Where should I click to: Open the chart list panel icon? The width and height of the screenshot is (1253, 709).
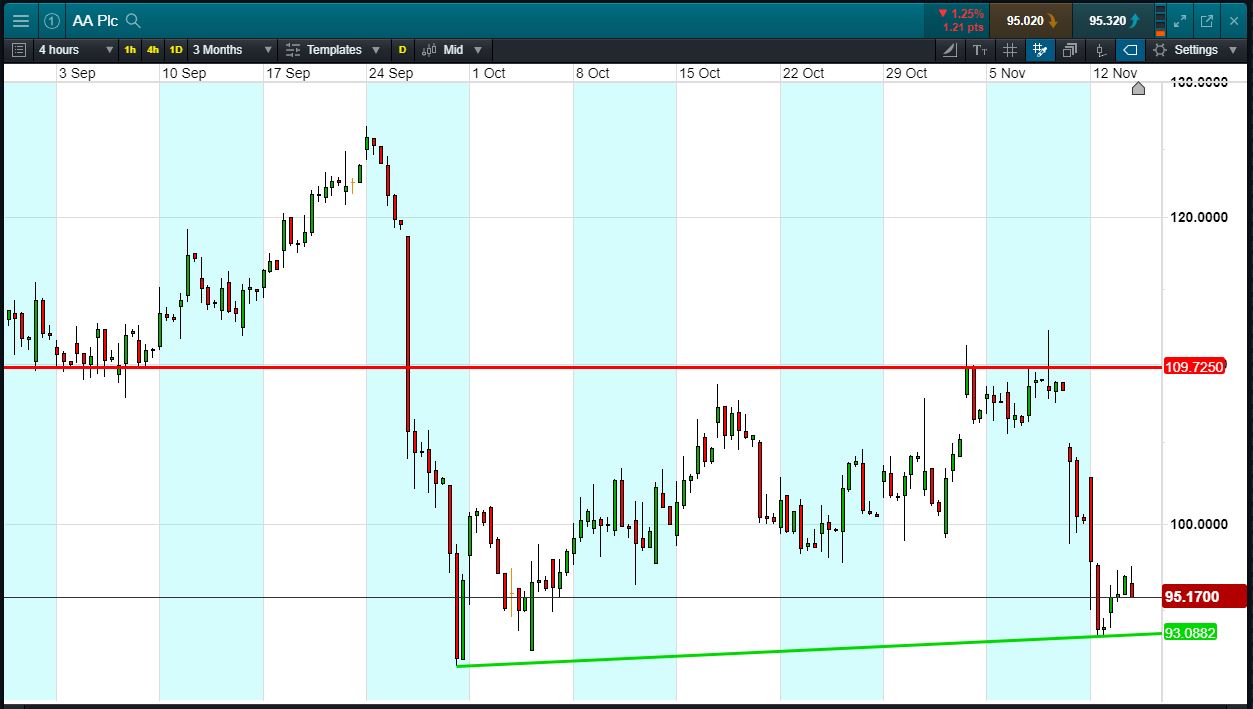(x=19, y=50)
